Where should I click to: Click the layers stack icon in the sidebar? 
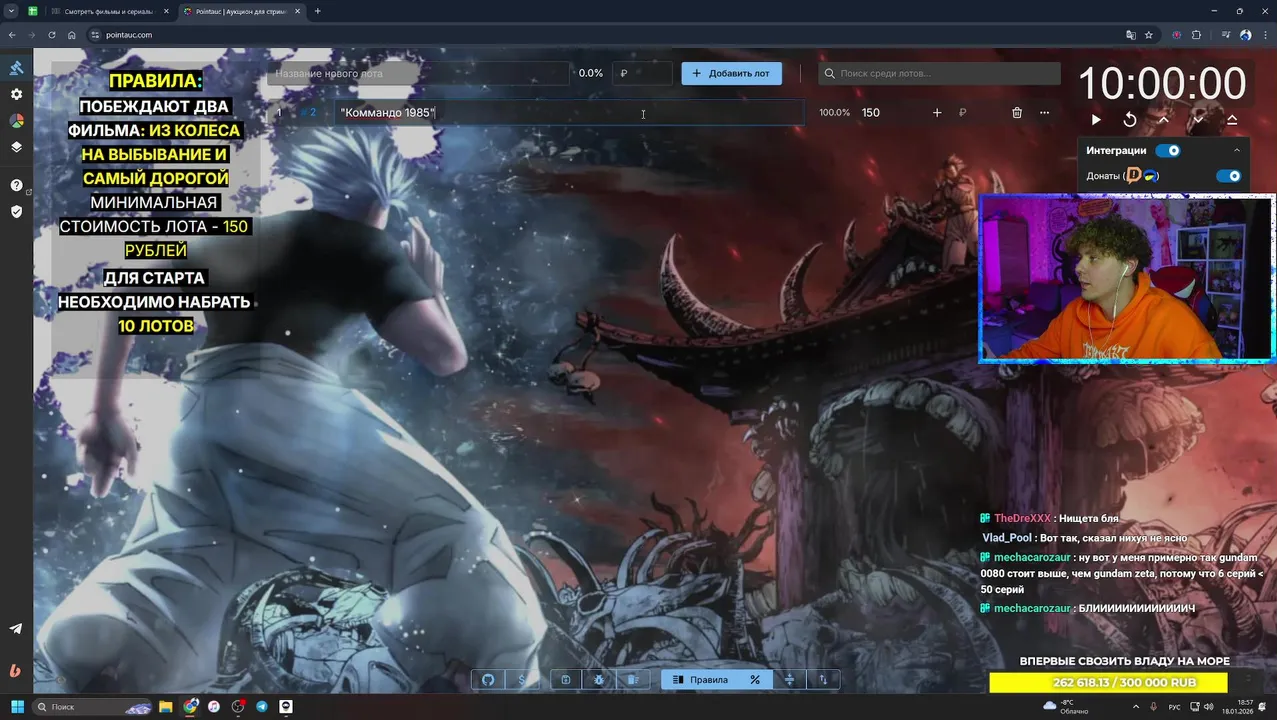tap(16, 147)
